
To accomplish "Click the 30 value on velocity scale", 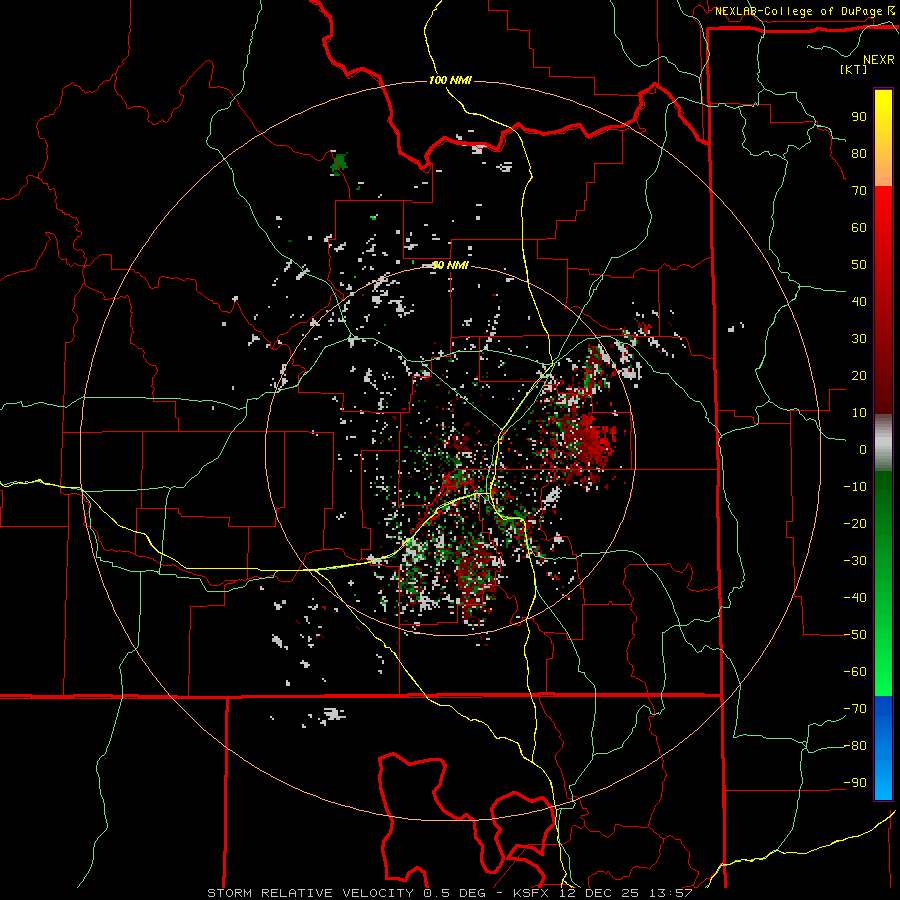I will [859, 339].
